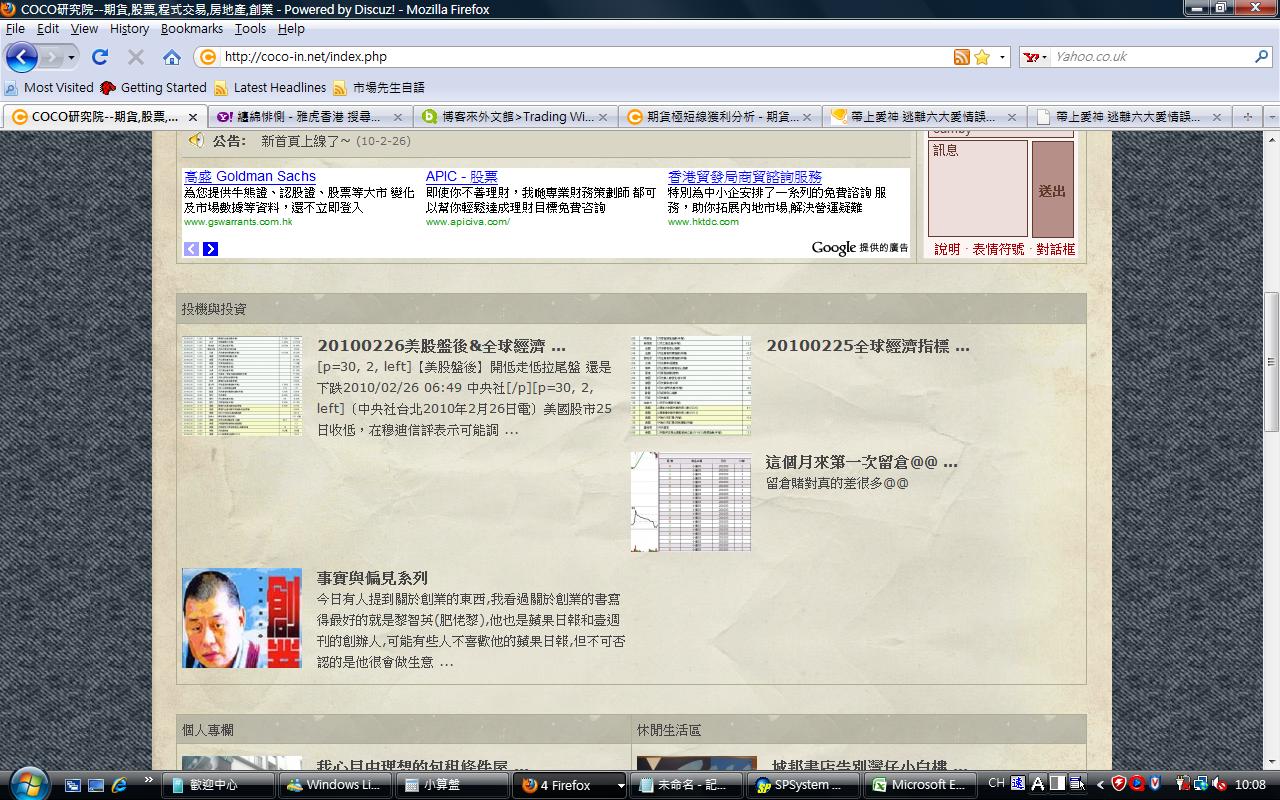Open the Help menu
Image resolution: width=1280 pixels, height=800 pixels.
point(291,29)
